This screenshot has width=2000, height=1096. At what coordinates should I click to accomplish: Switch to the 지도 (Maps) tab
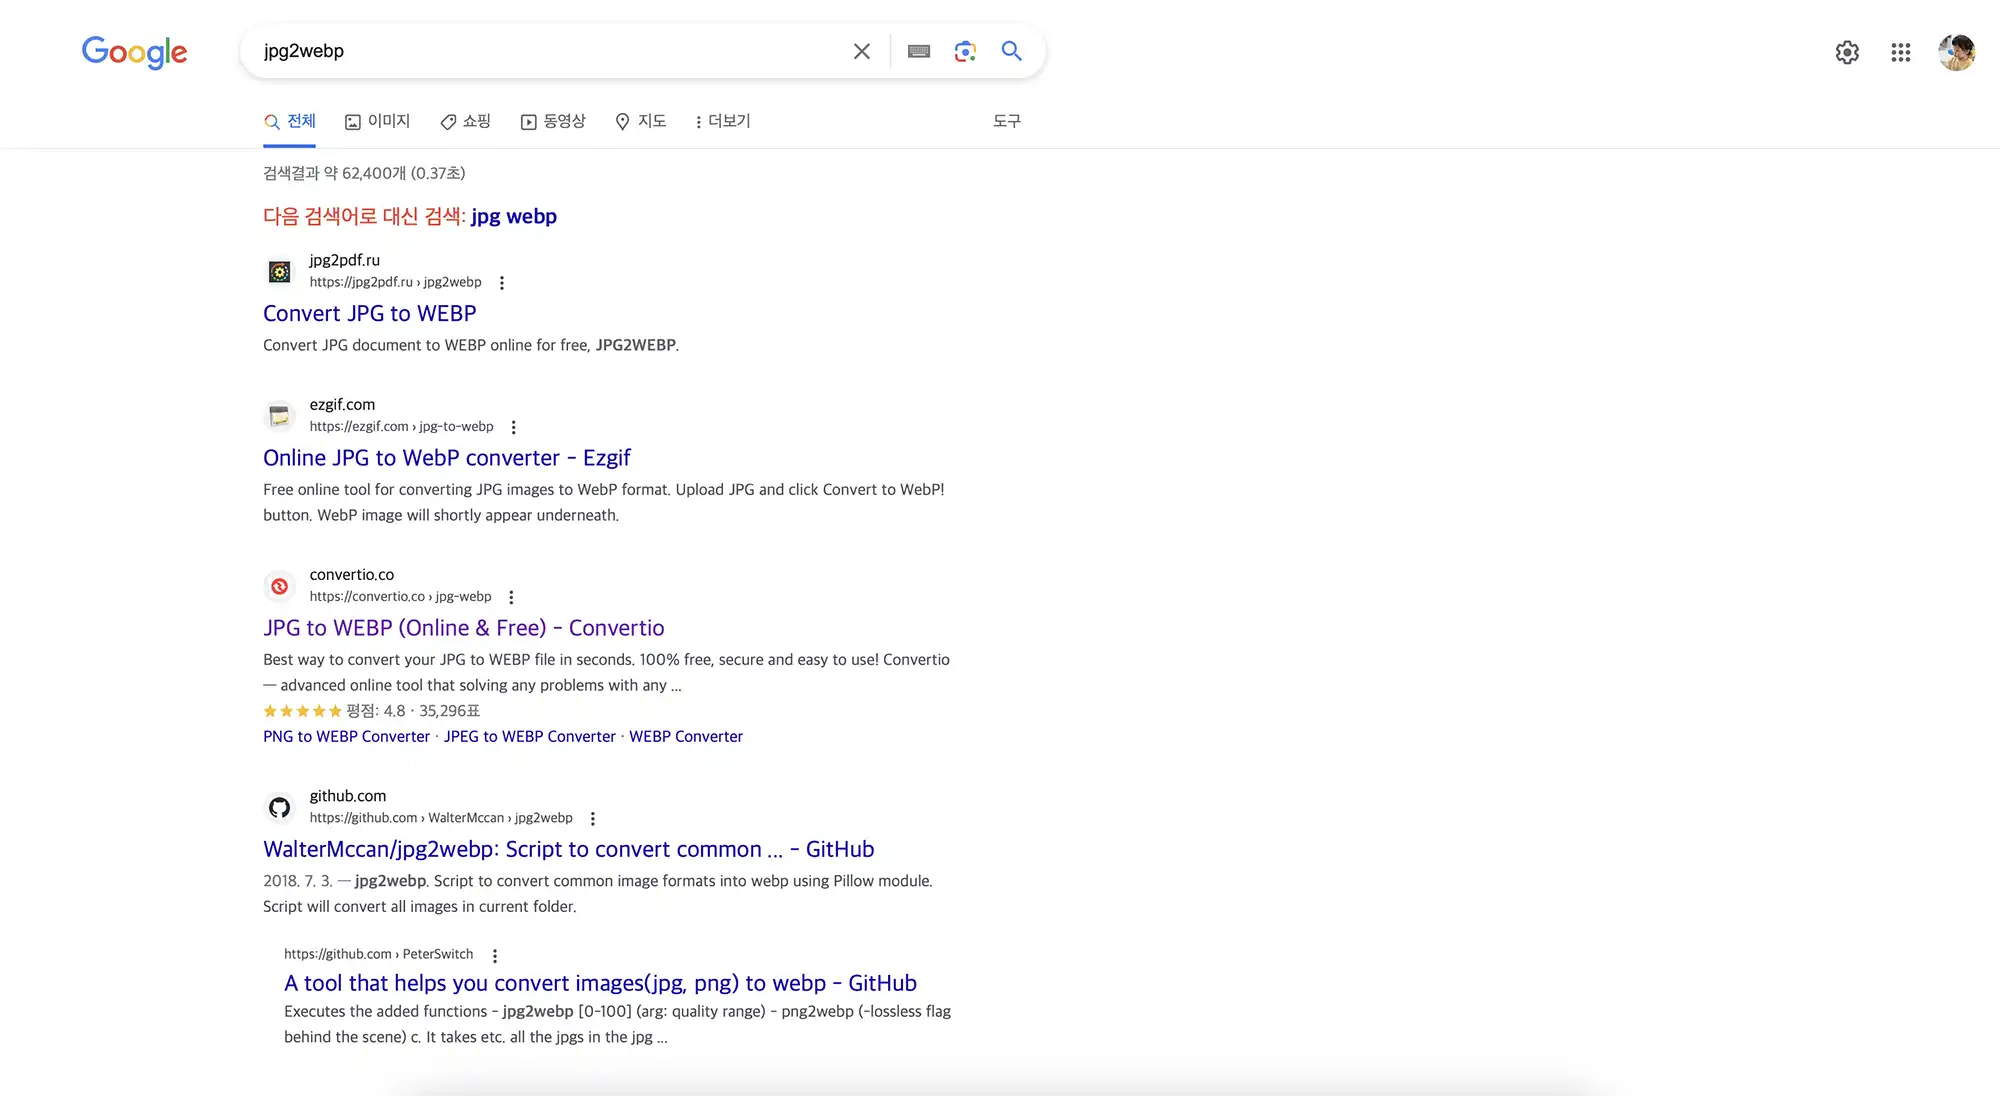tap(641, 121)
